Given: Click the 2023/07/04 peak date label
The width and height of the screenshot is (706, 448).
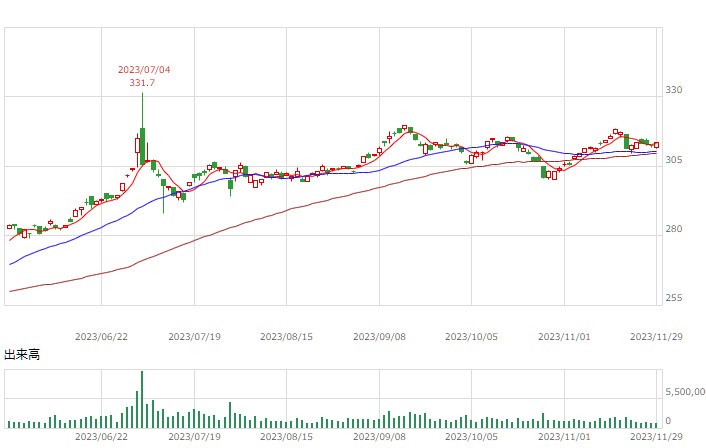Looking at the screenshot, I should coord(144,70).
